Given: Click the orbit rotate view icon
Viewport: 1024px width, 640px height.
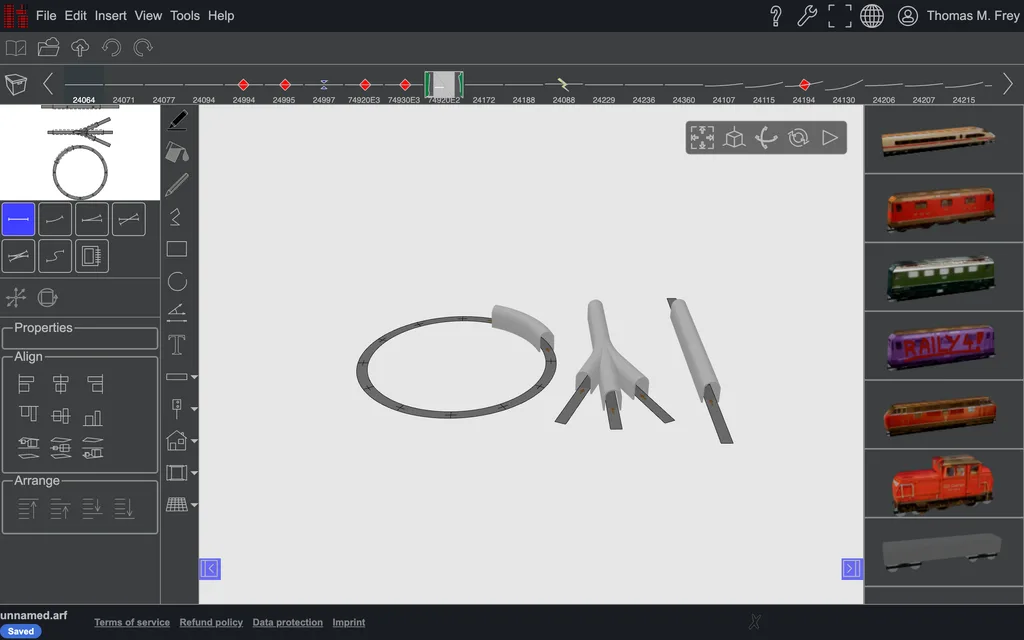Looking at the screenshot, I should click(x=766, y=138).
